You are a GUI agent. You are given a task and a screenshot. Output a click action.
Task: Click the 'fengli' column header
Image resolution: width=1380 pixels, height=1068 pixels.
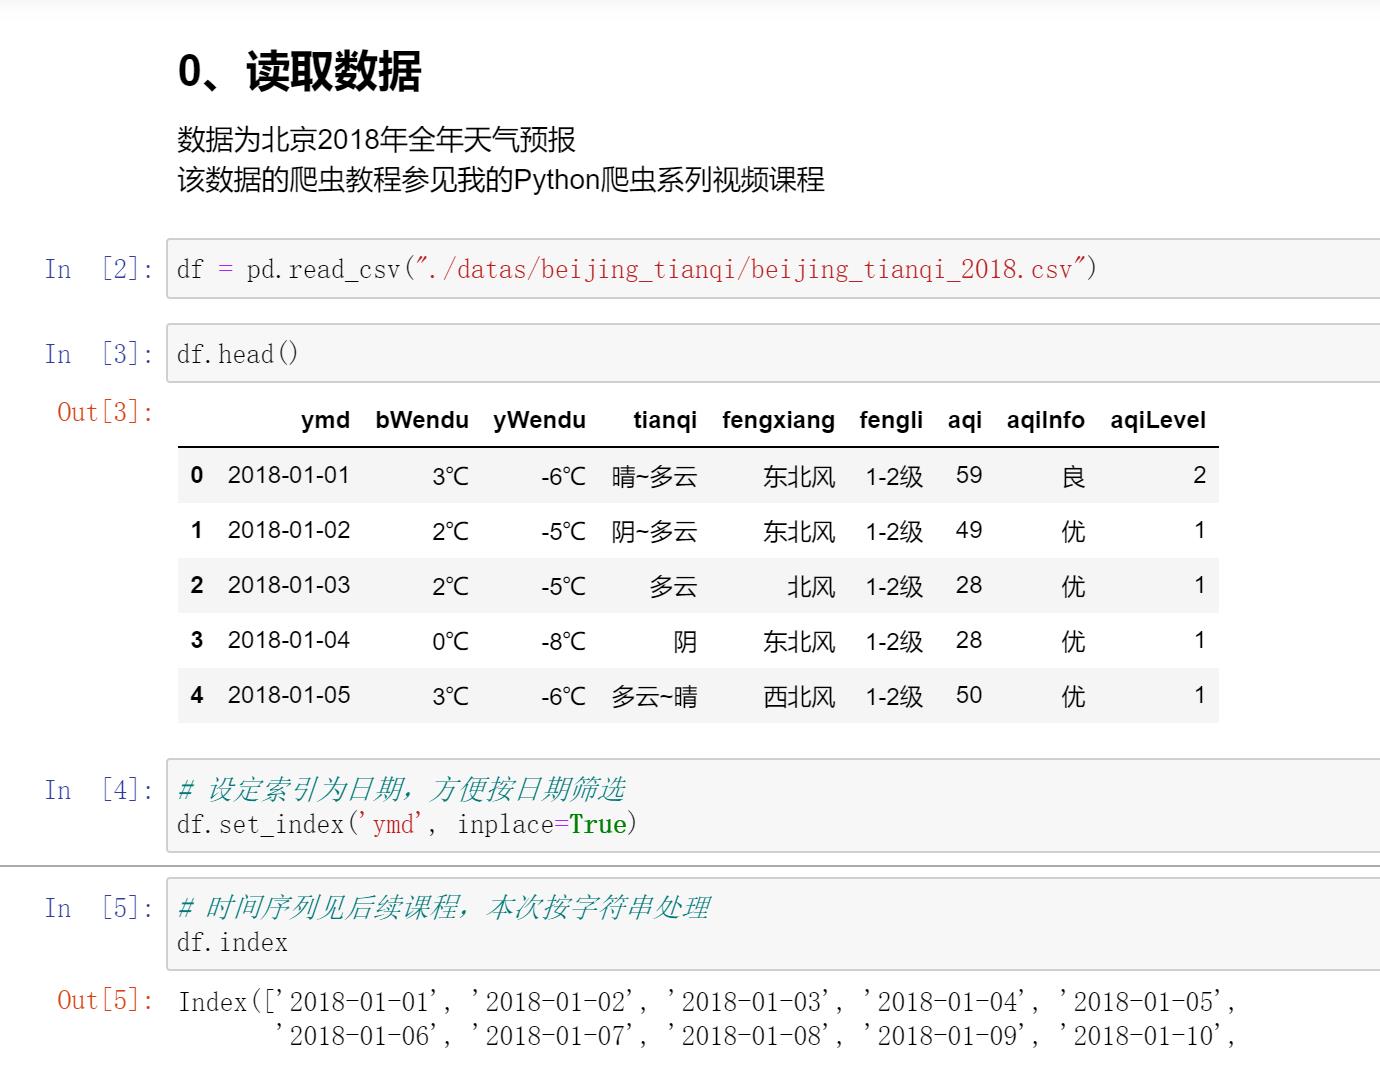click(x=891, y=420)
